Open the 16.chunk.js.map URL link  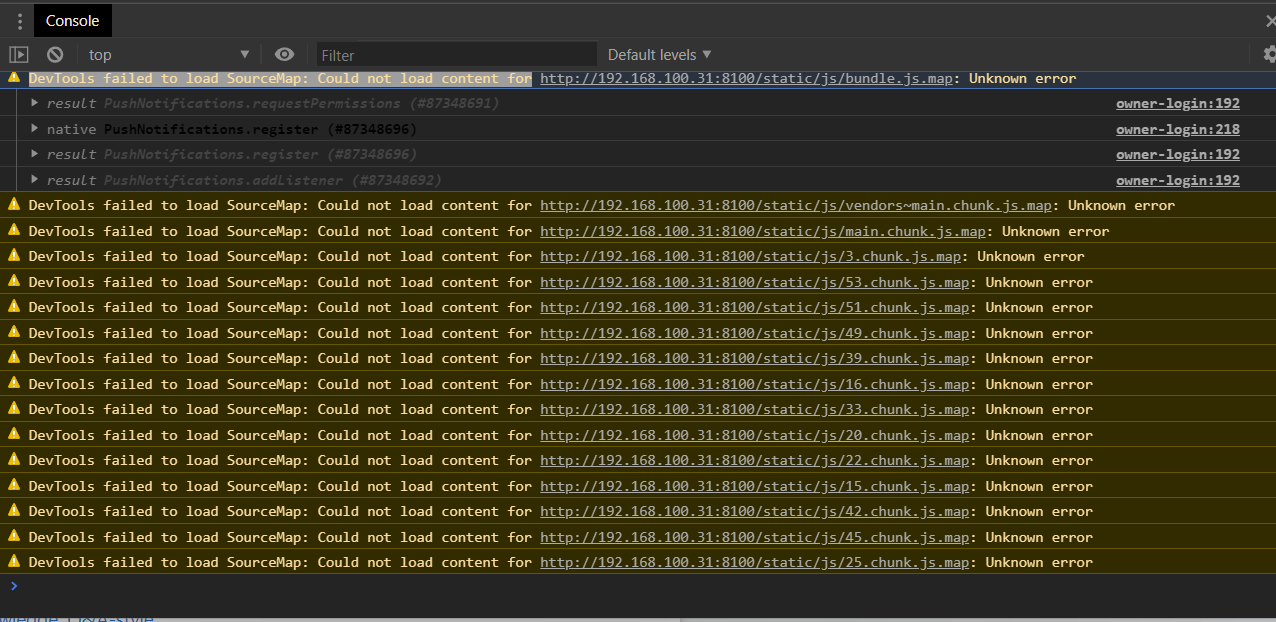(x=755, y=384)
